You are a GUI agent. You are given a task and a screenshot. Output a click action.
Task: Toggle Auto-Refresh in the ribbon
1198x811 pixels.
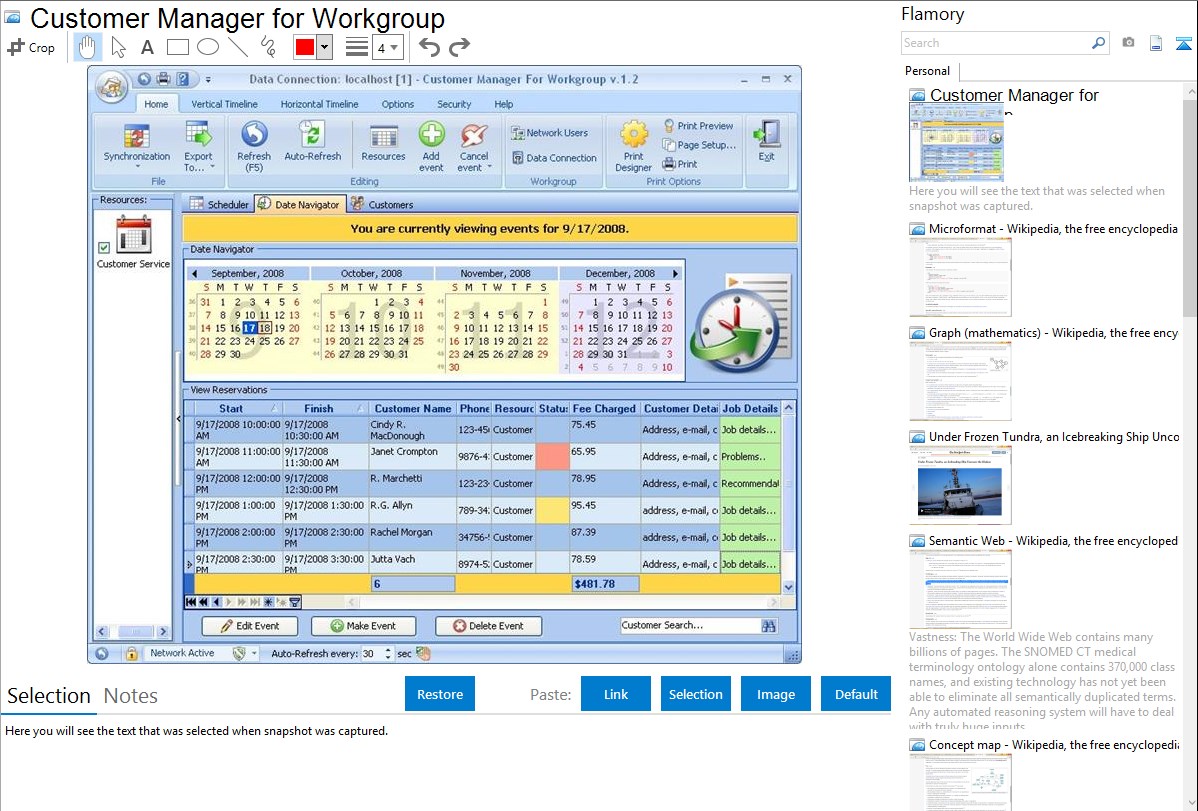(x=312, y=142)
